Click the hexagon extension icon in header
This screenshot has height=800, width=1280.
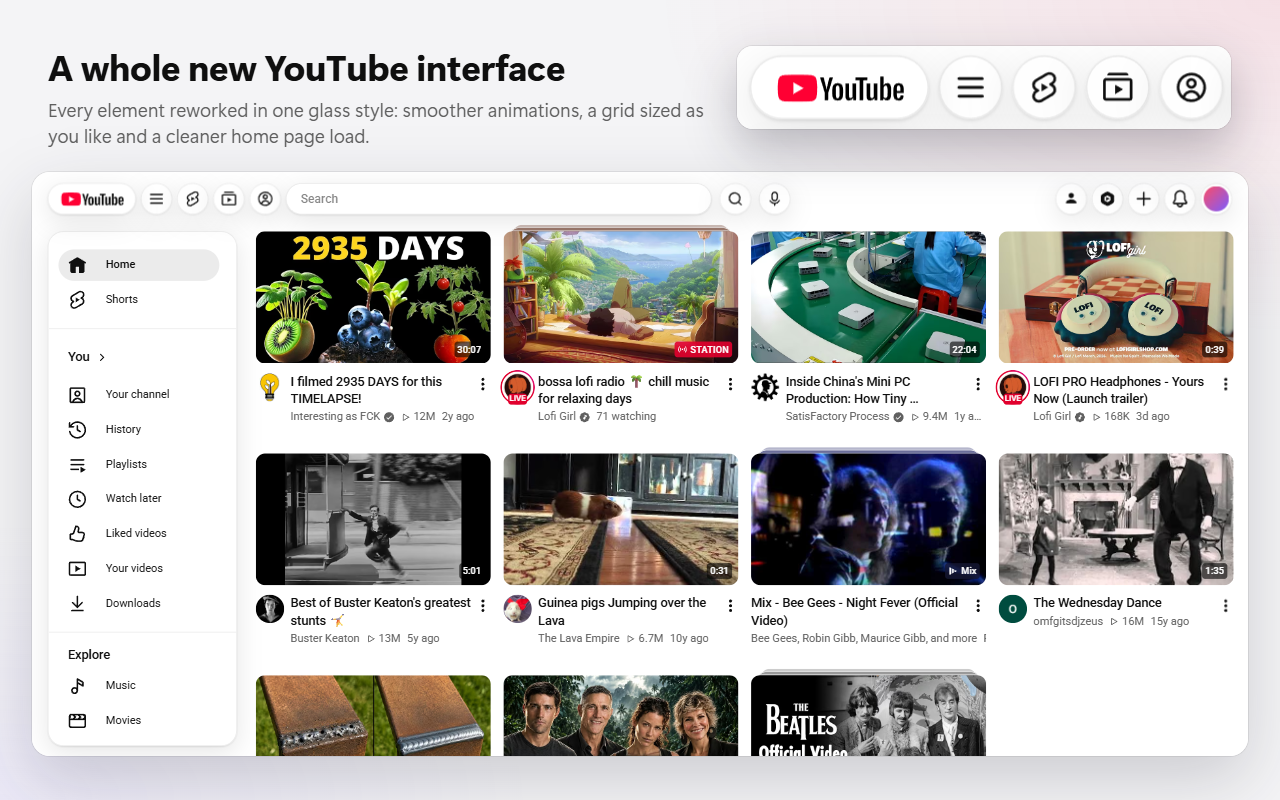[x=1107, y=199]
